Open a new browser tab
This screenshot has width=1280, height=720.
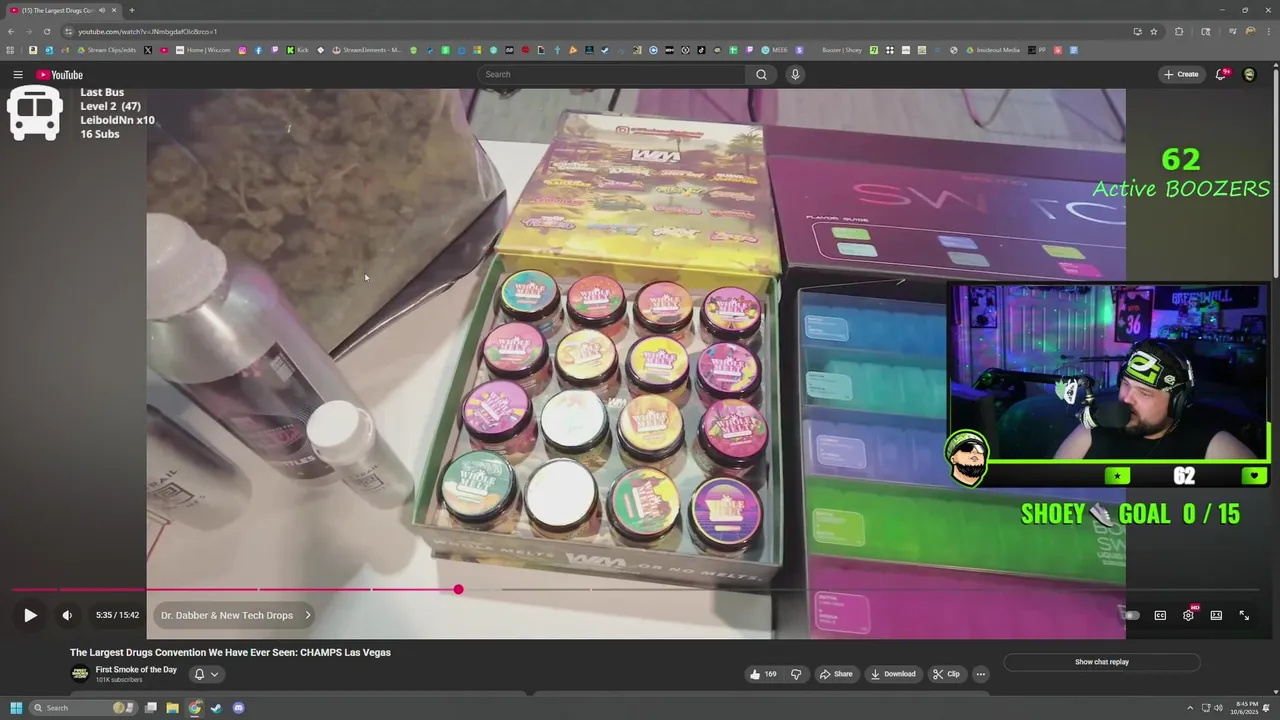(132, 10)
